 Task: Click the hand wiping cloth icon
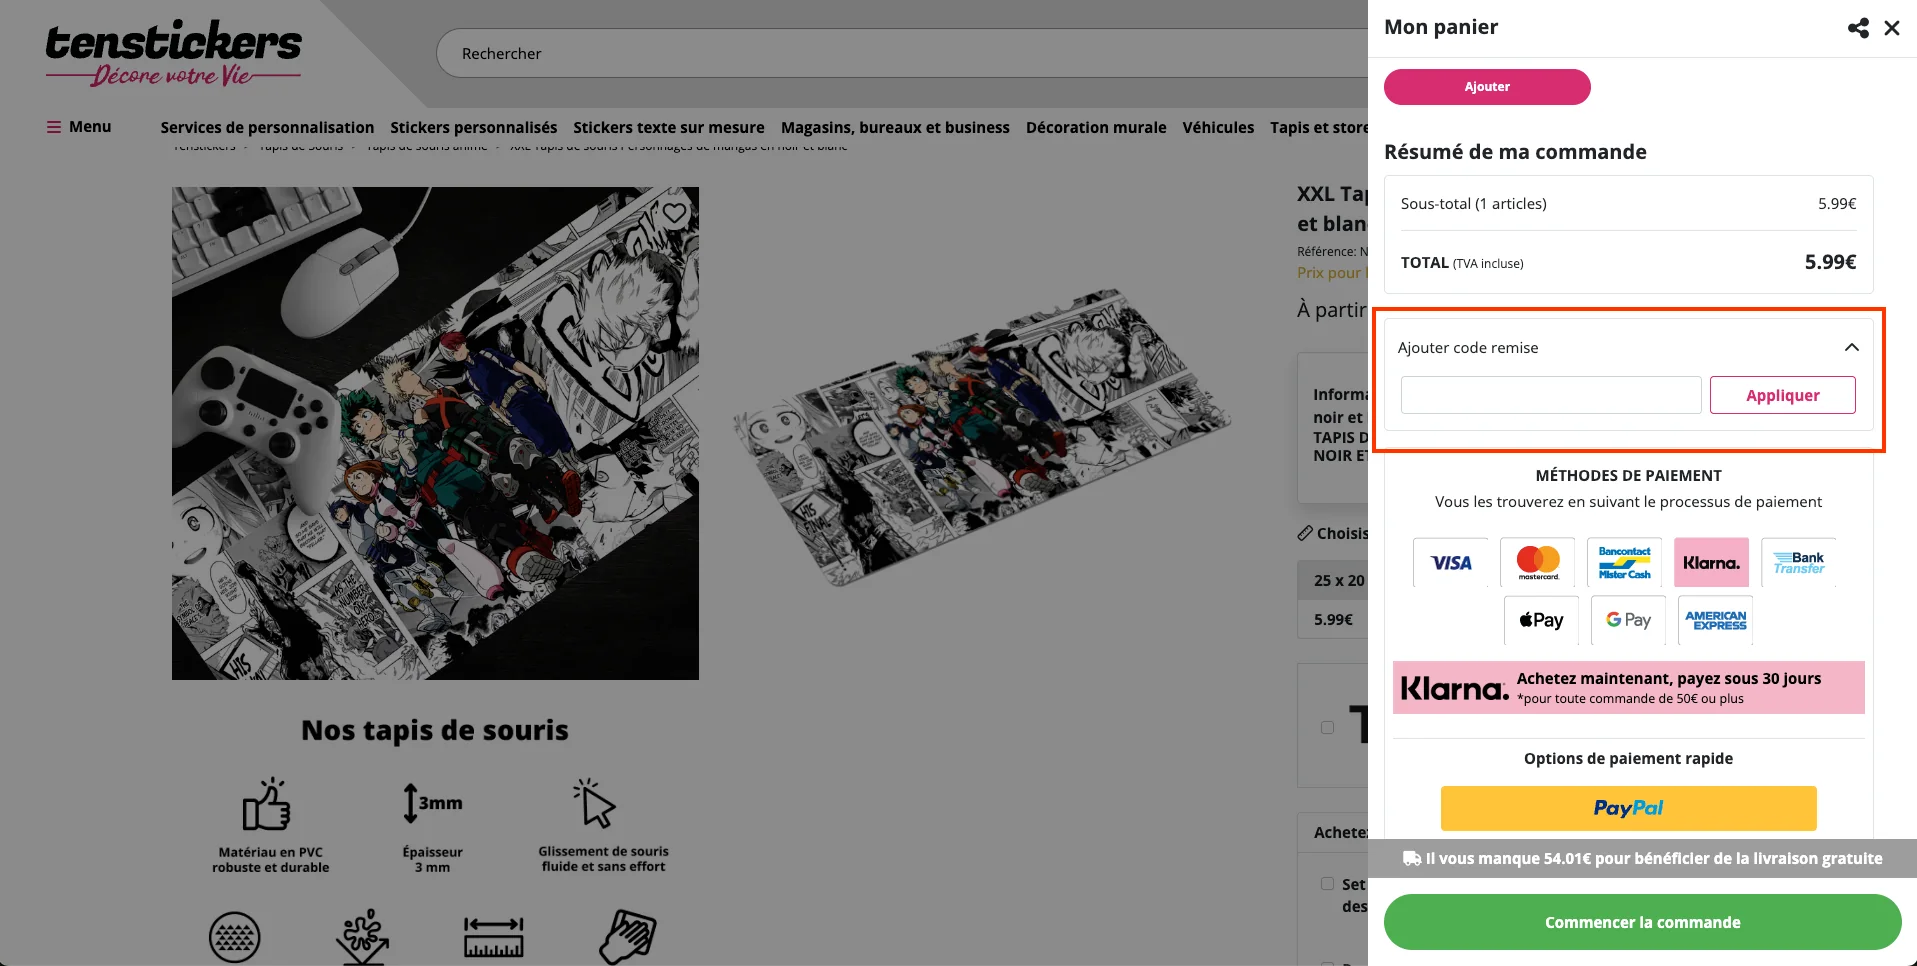tap(628, 936)
